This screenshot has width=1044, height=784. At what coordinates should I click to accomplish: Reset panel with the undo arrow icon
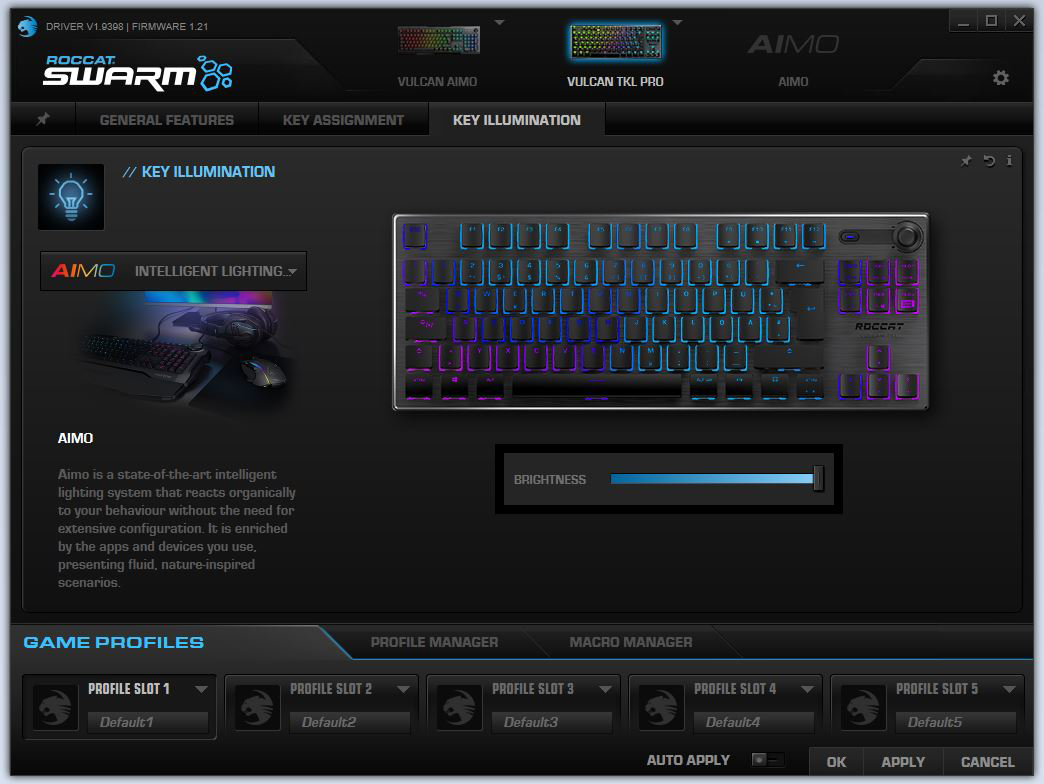(x=989, y=161)
